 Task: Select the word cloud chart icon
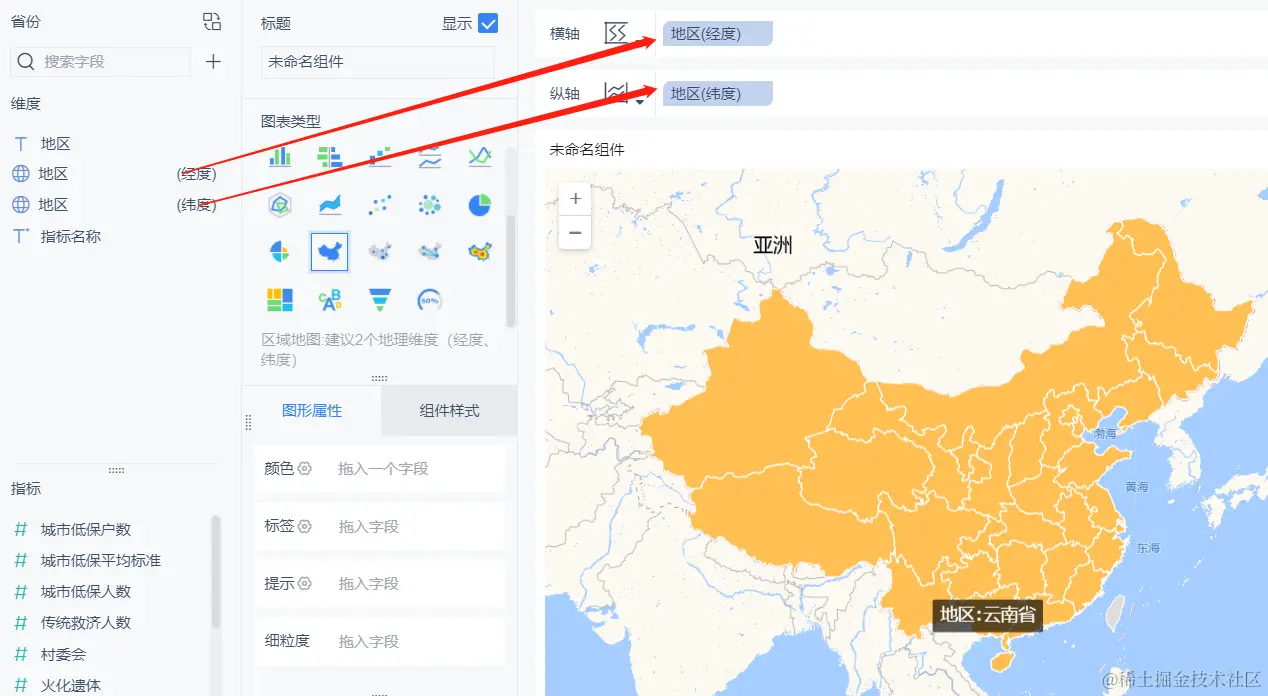(x=330, y=299)
